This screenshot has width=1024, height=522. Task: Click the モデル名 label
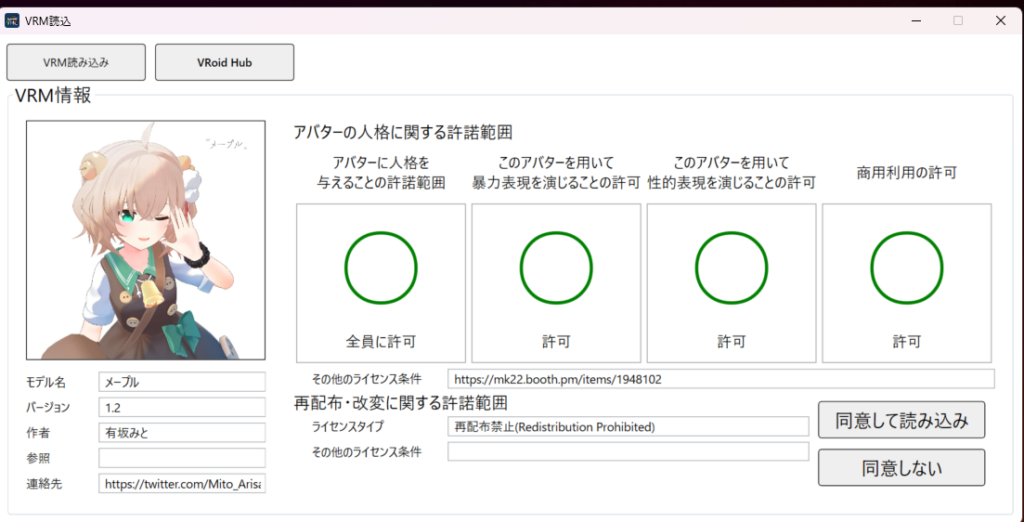(46, 382)
